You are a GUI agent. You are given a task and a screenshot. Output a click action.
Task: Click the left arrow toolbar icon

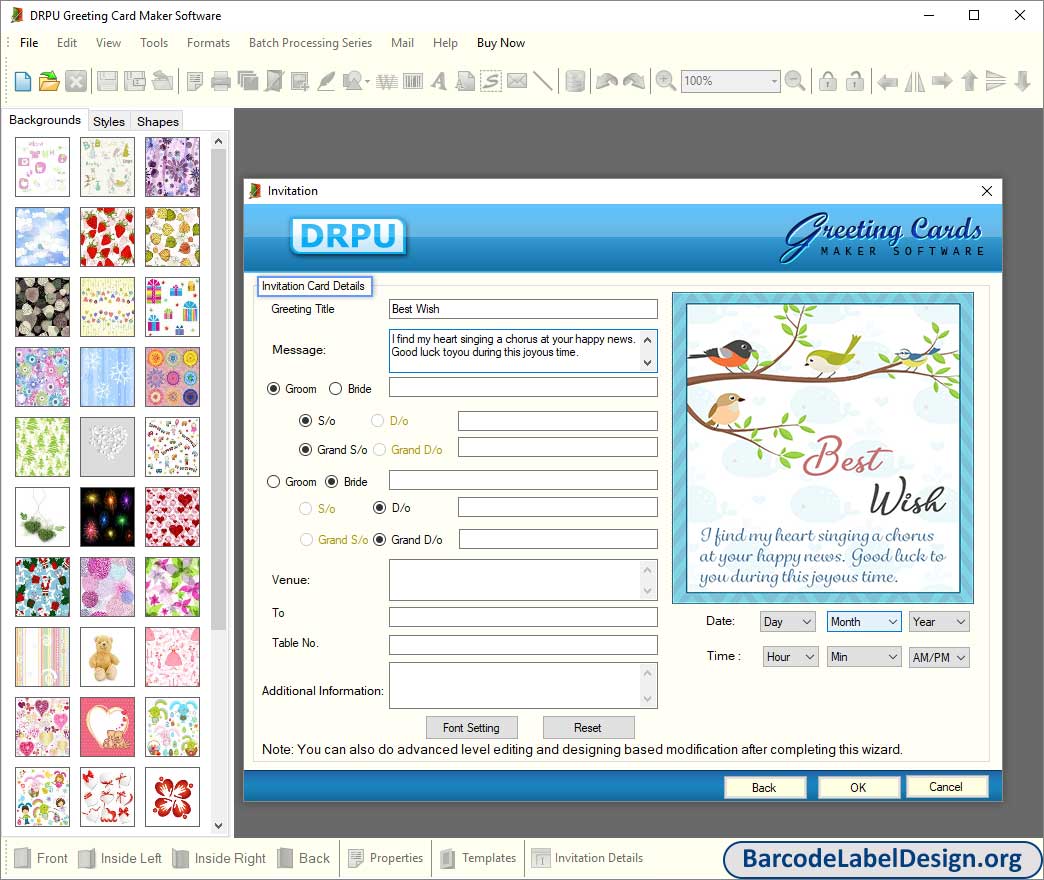[x=887, y=81]
